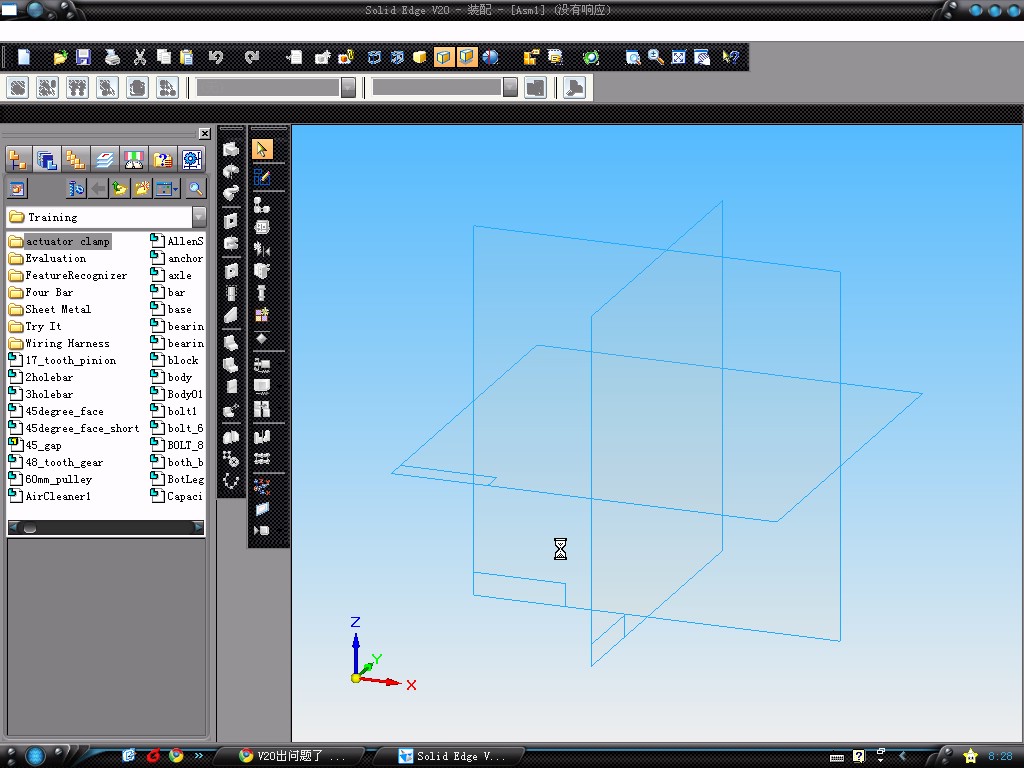
Task: Switch to the Solid Edge taskbar button
Action: [452, 756]
